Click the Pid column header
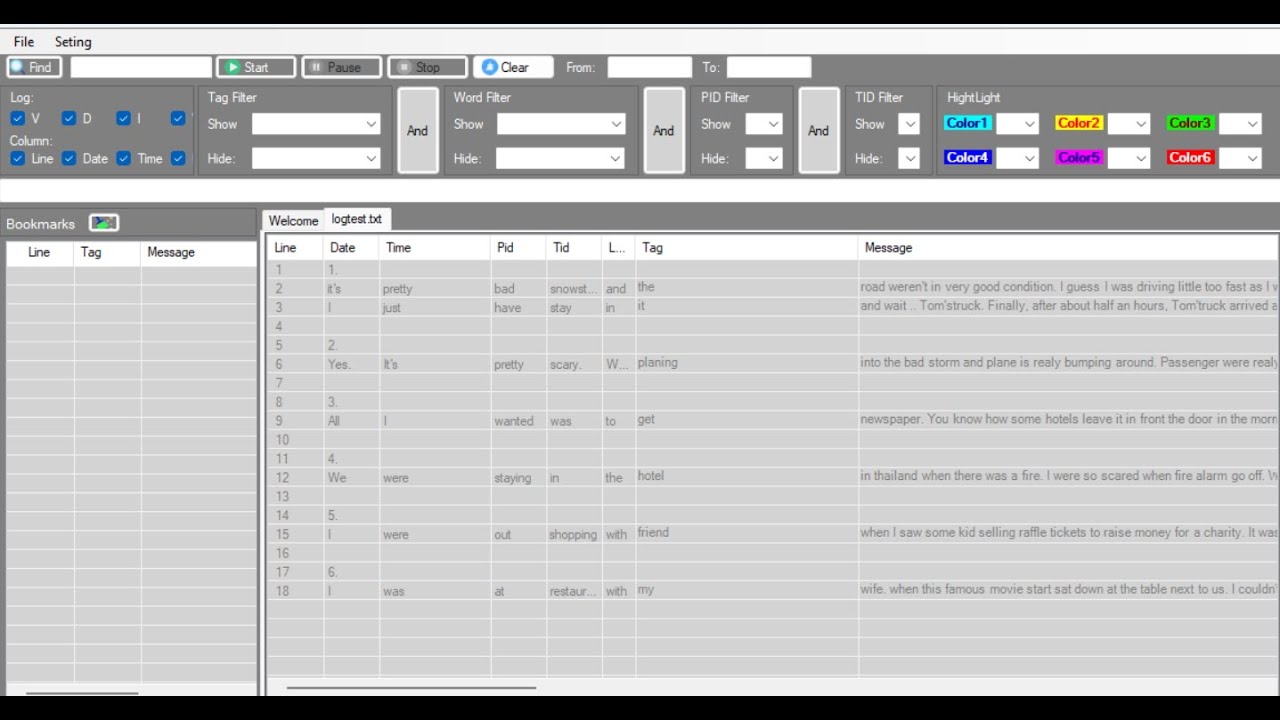This screenshot has height=720, width=1280. click(518, 248)
